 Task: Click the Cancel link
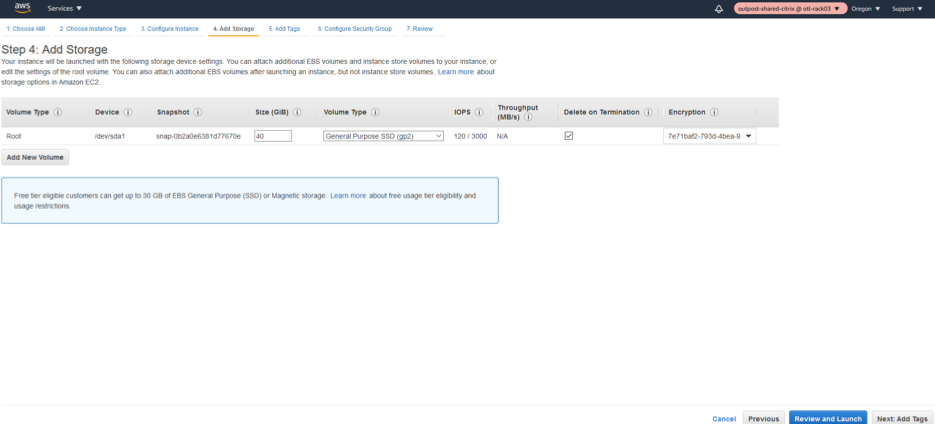(724, 419)
